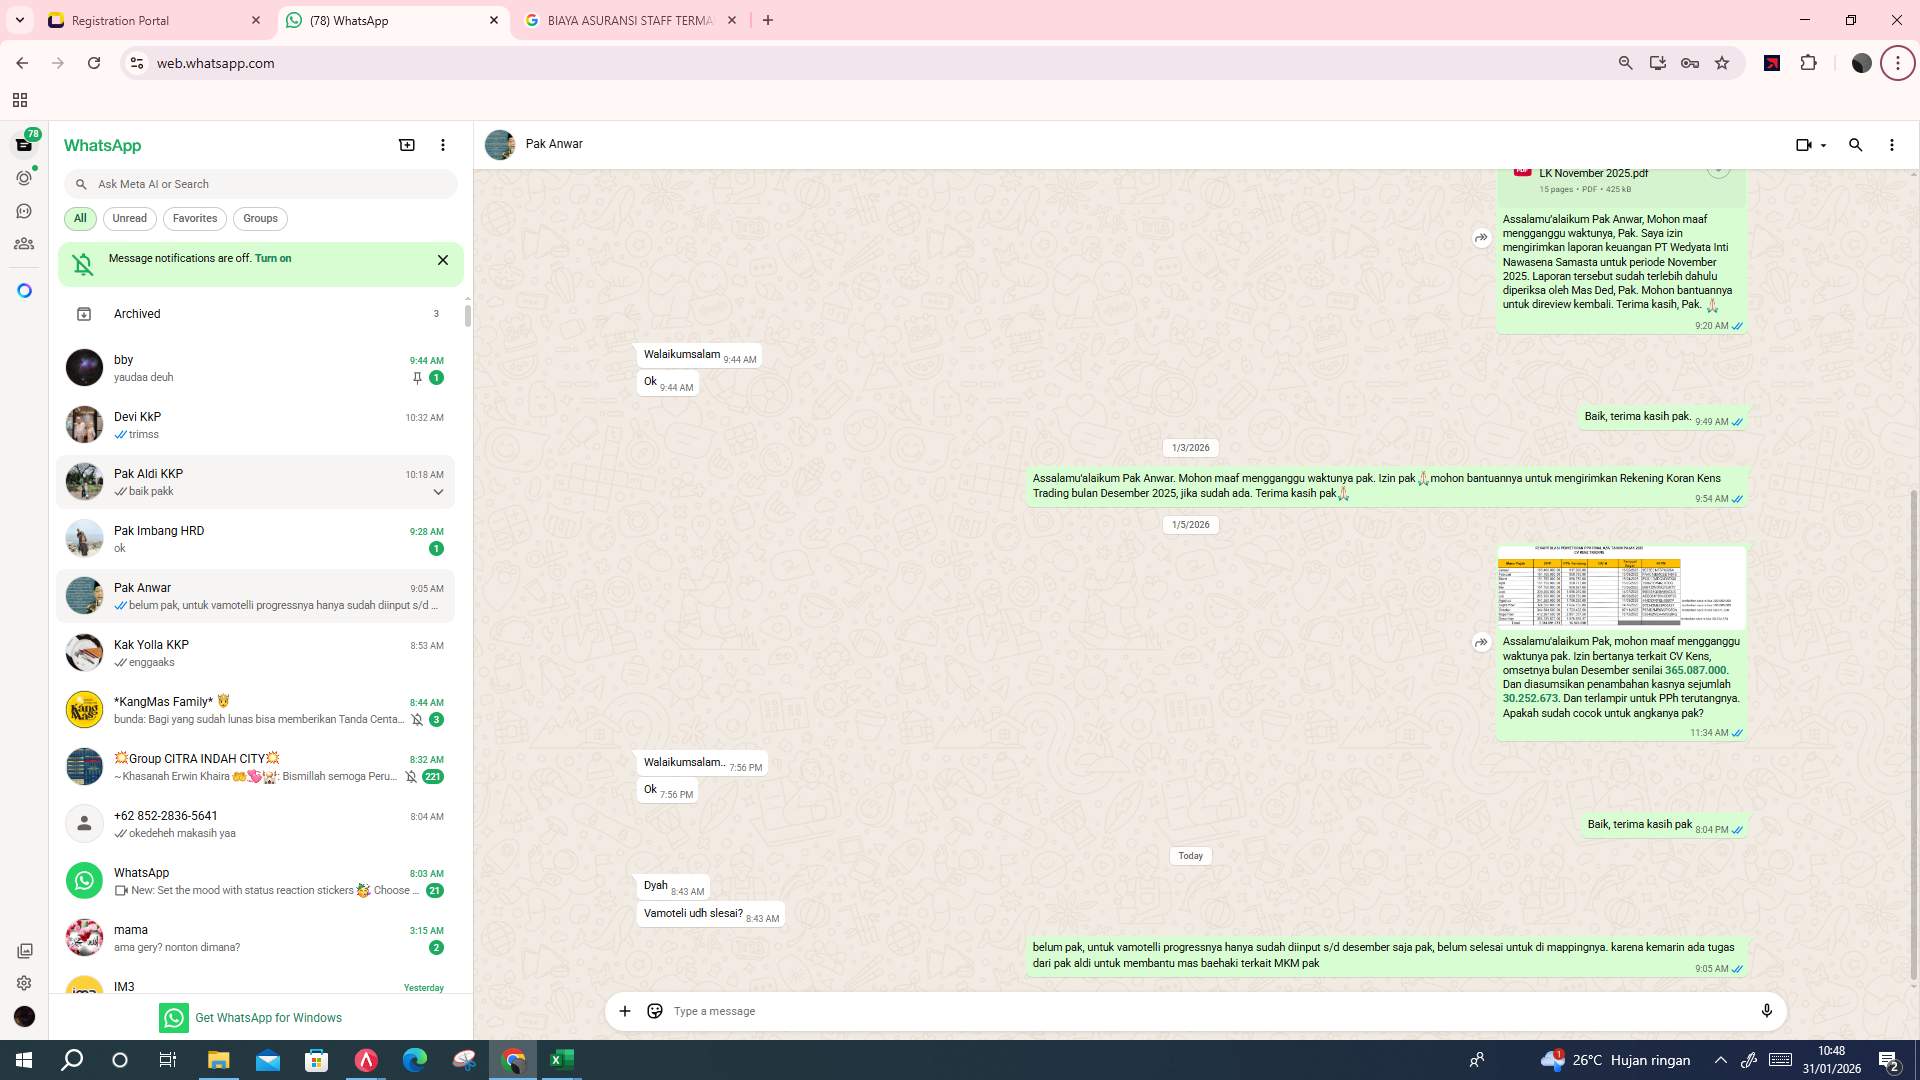Open the video call type dropdown arrow
Viewport: 1920px width, 1080px height.
1822,144
